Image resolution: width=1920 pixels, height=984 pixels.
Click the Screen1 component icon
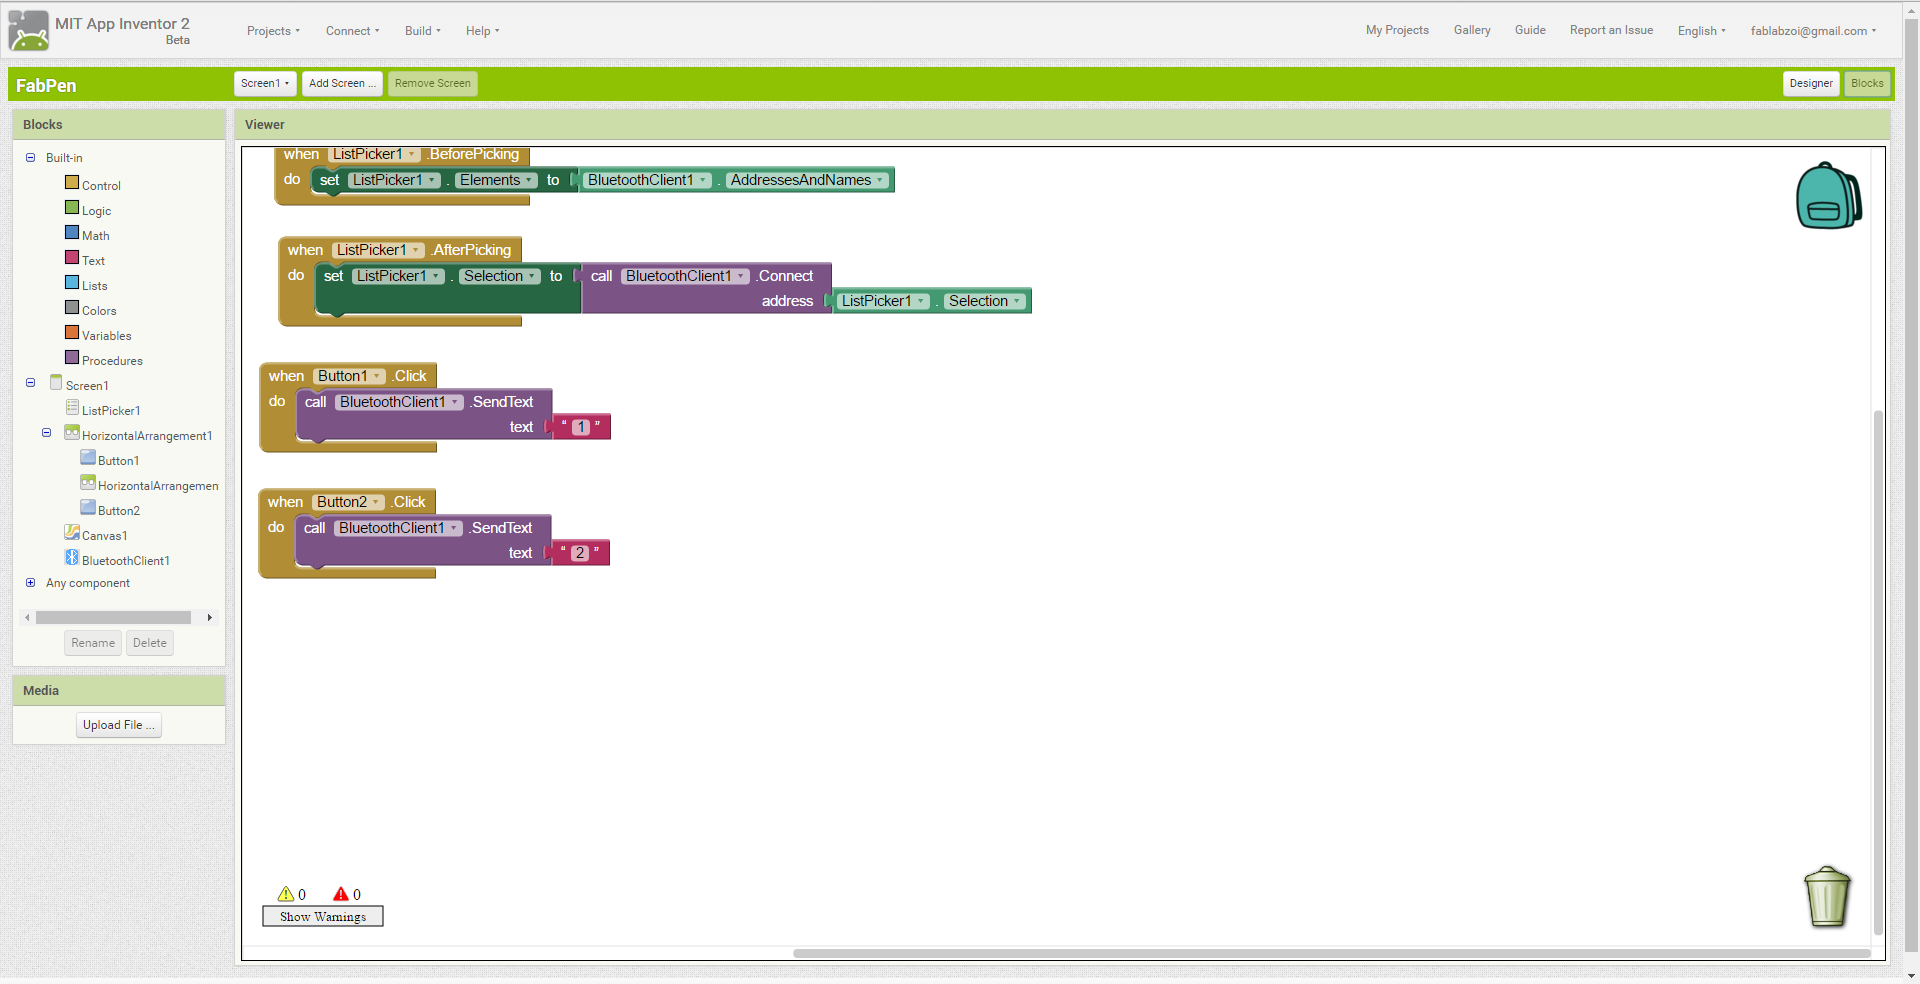point(56,383)
